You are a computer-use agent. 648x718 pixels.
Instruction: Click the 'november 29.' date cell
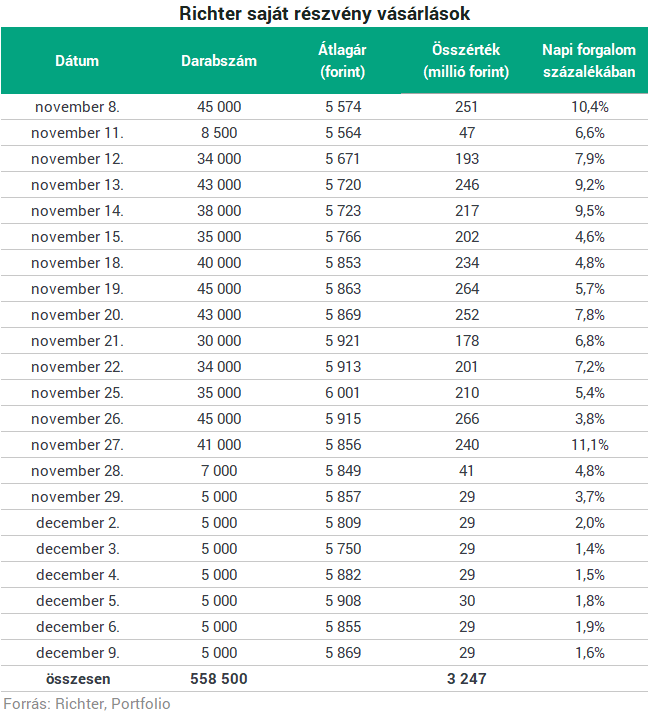pos(77,497)
